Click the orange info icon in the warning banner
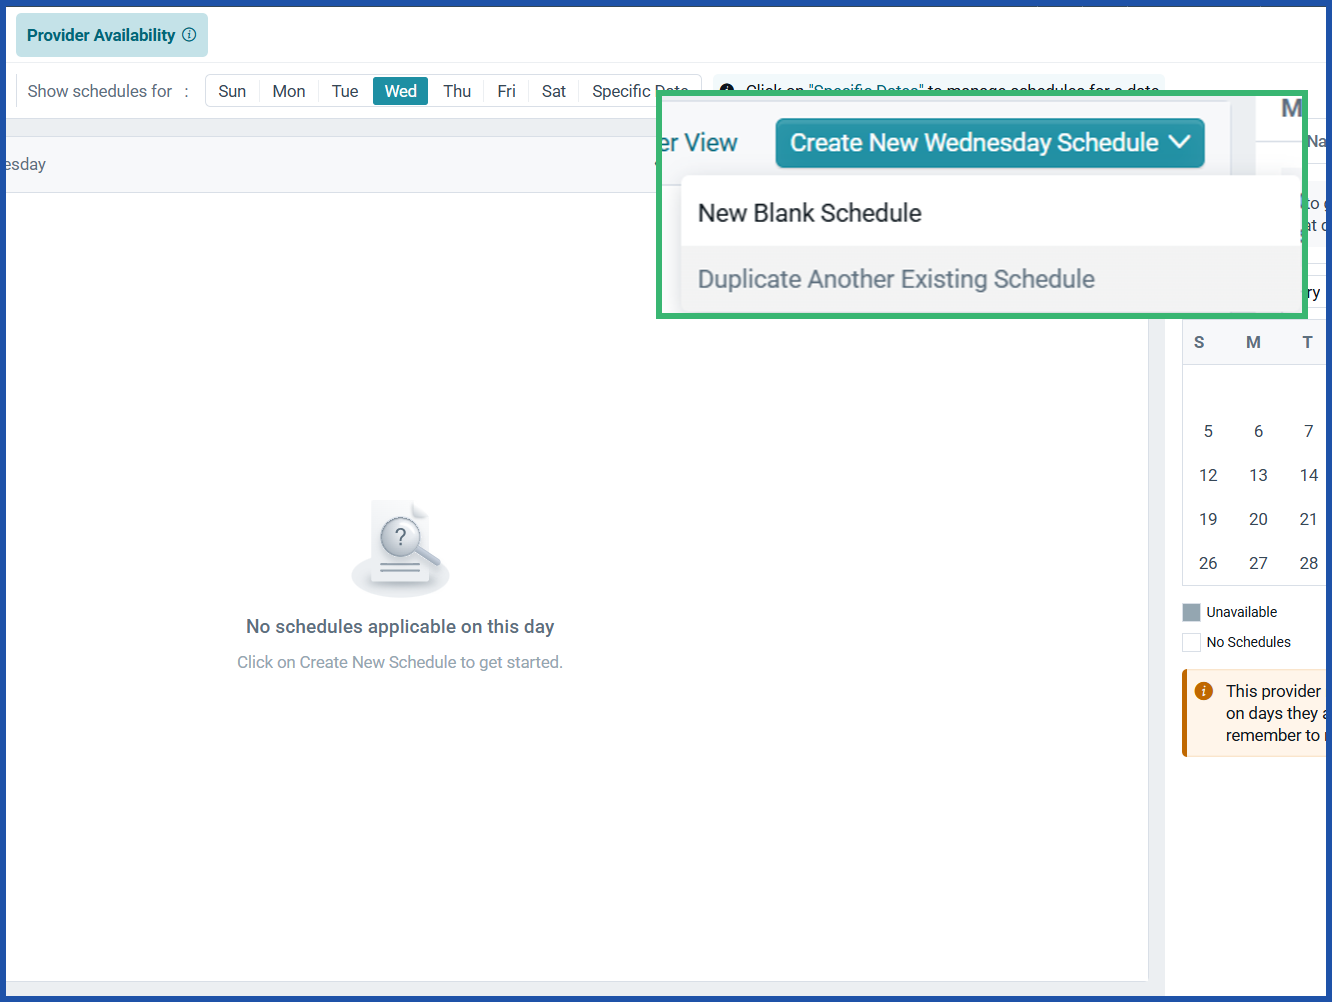Screen dimensions: 1332x1002 click(1203, 690)
